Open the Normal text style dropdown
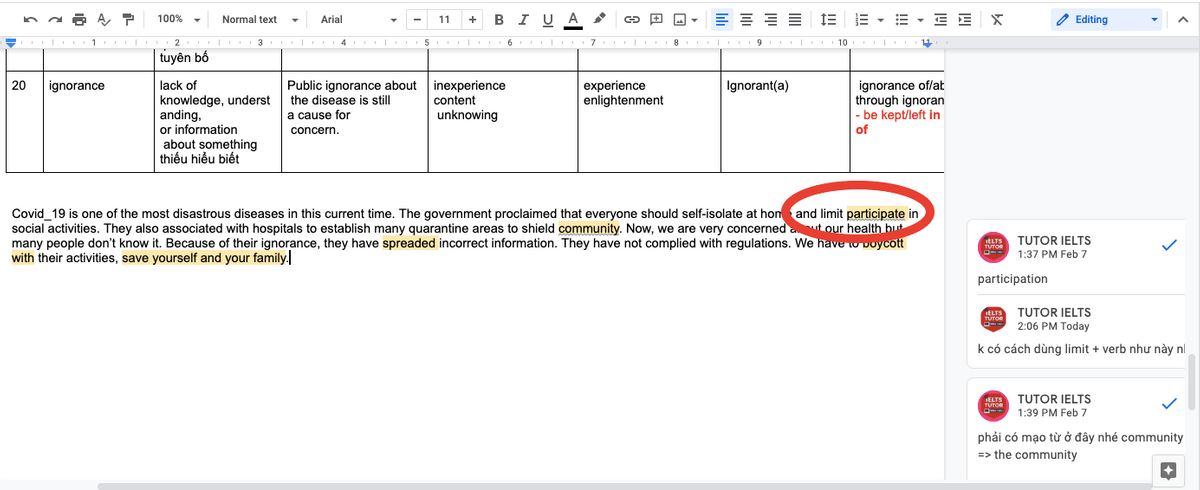 (258, 19)
